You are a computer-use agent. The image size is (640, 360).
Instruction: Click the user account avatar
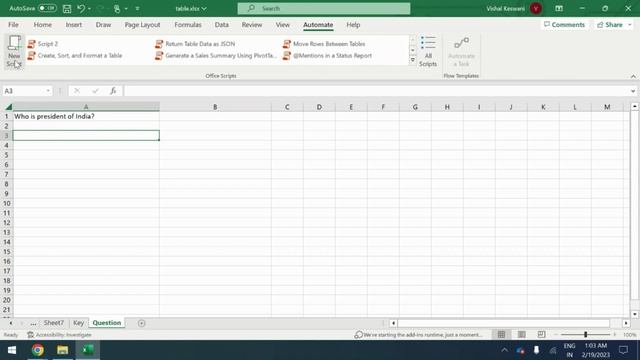536,9
